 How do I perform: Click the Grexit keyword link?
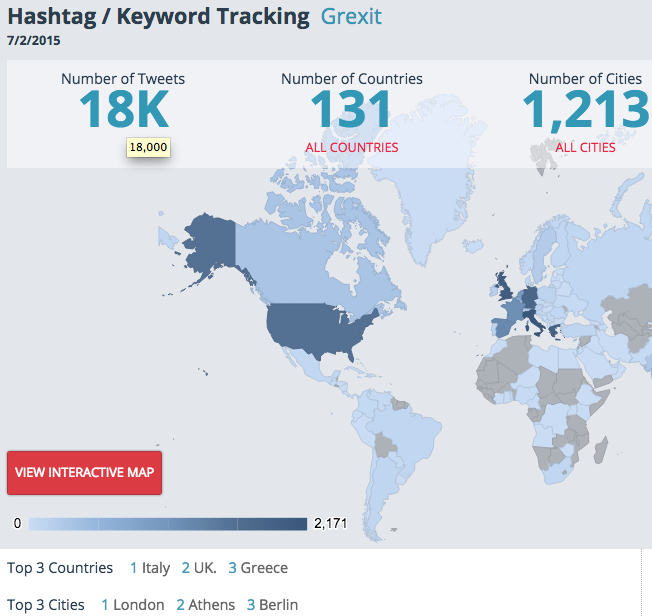click(351, 17)
